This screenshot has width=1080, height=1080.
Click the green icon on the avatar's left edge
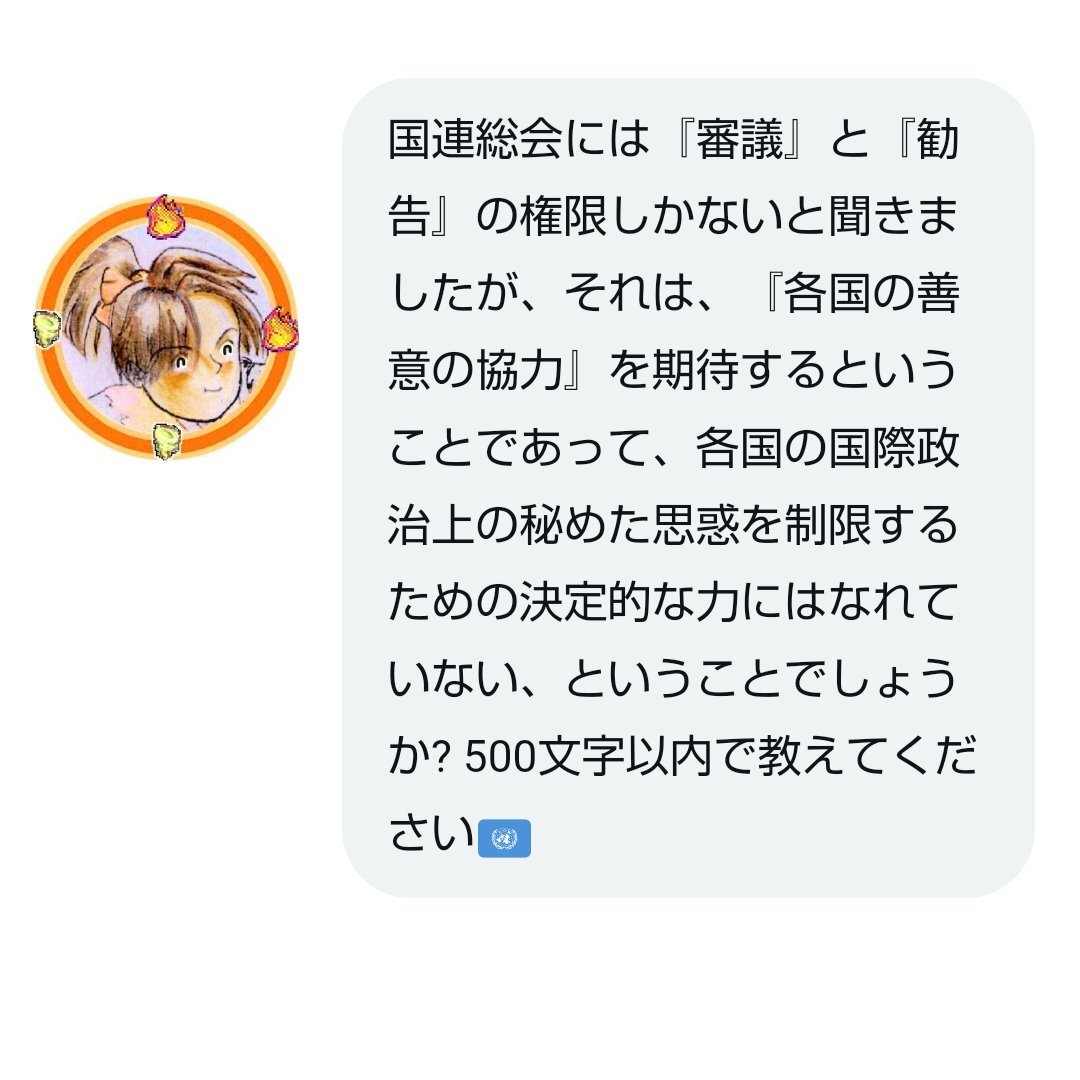(48, 329)
